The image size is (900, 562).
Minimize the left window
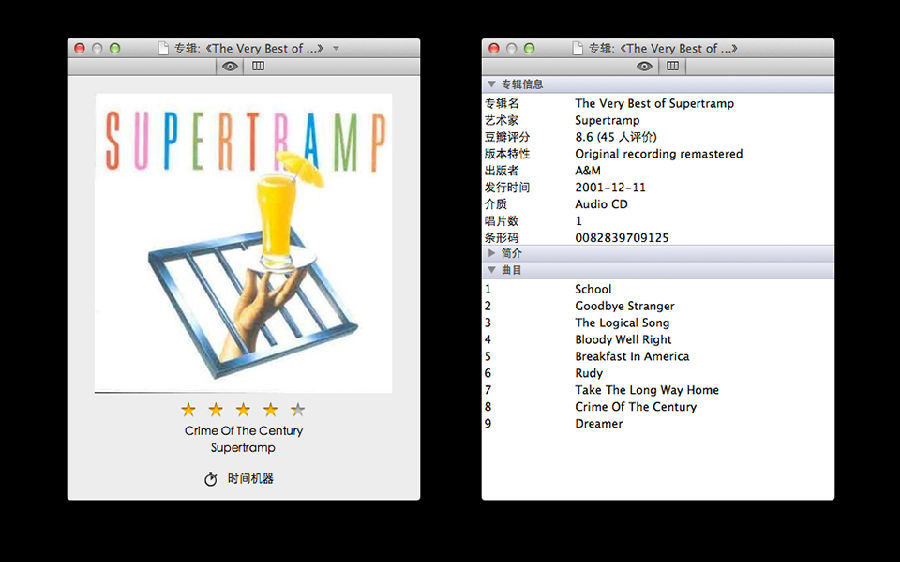click(x=98, y=48)
